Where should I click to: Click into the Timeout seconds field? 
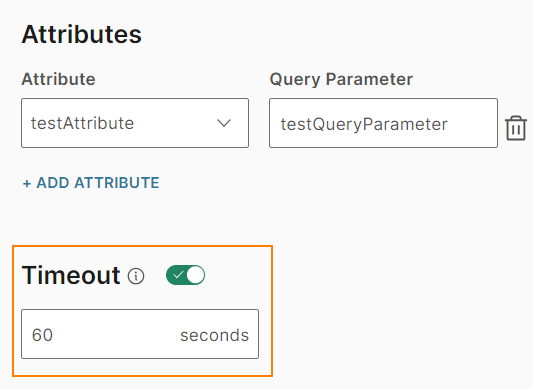point(140,334)
